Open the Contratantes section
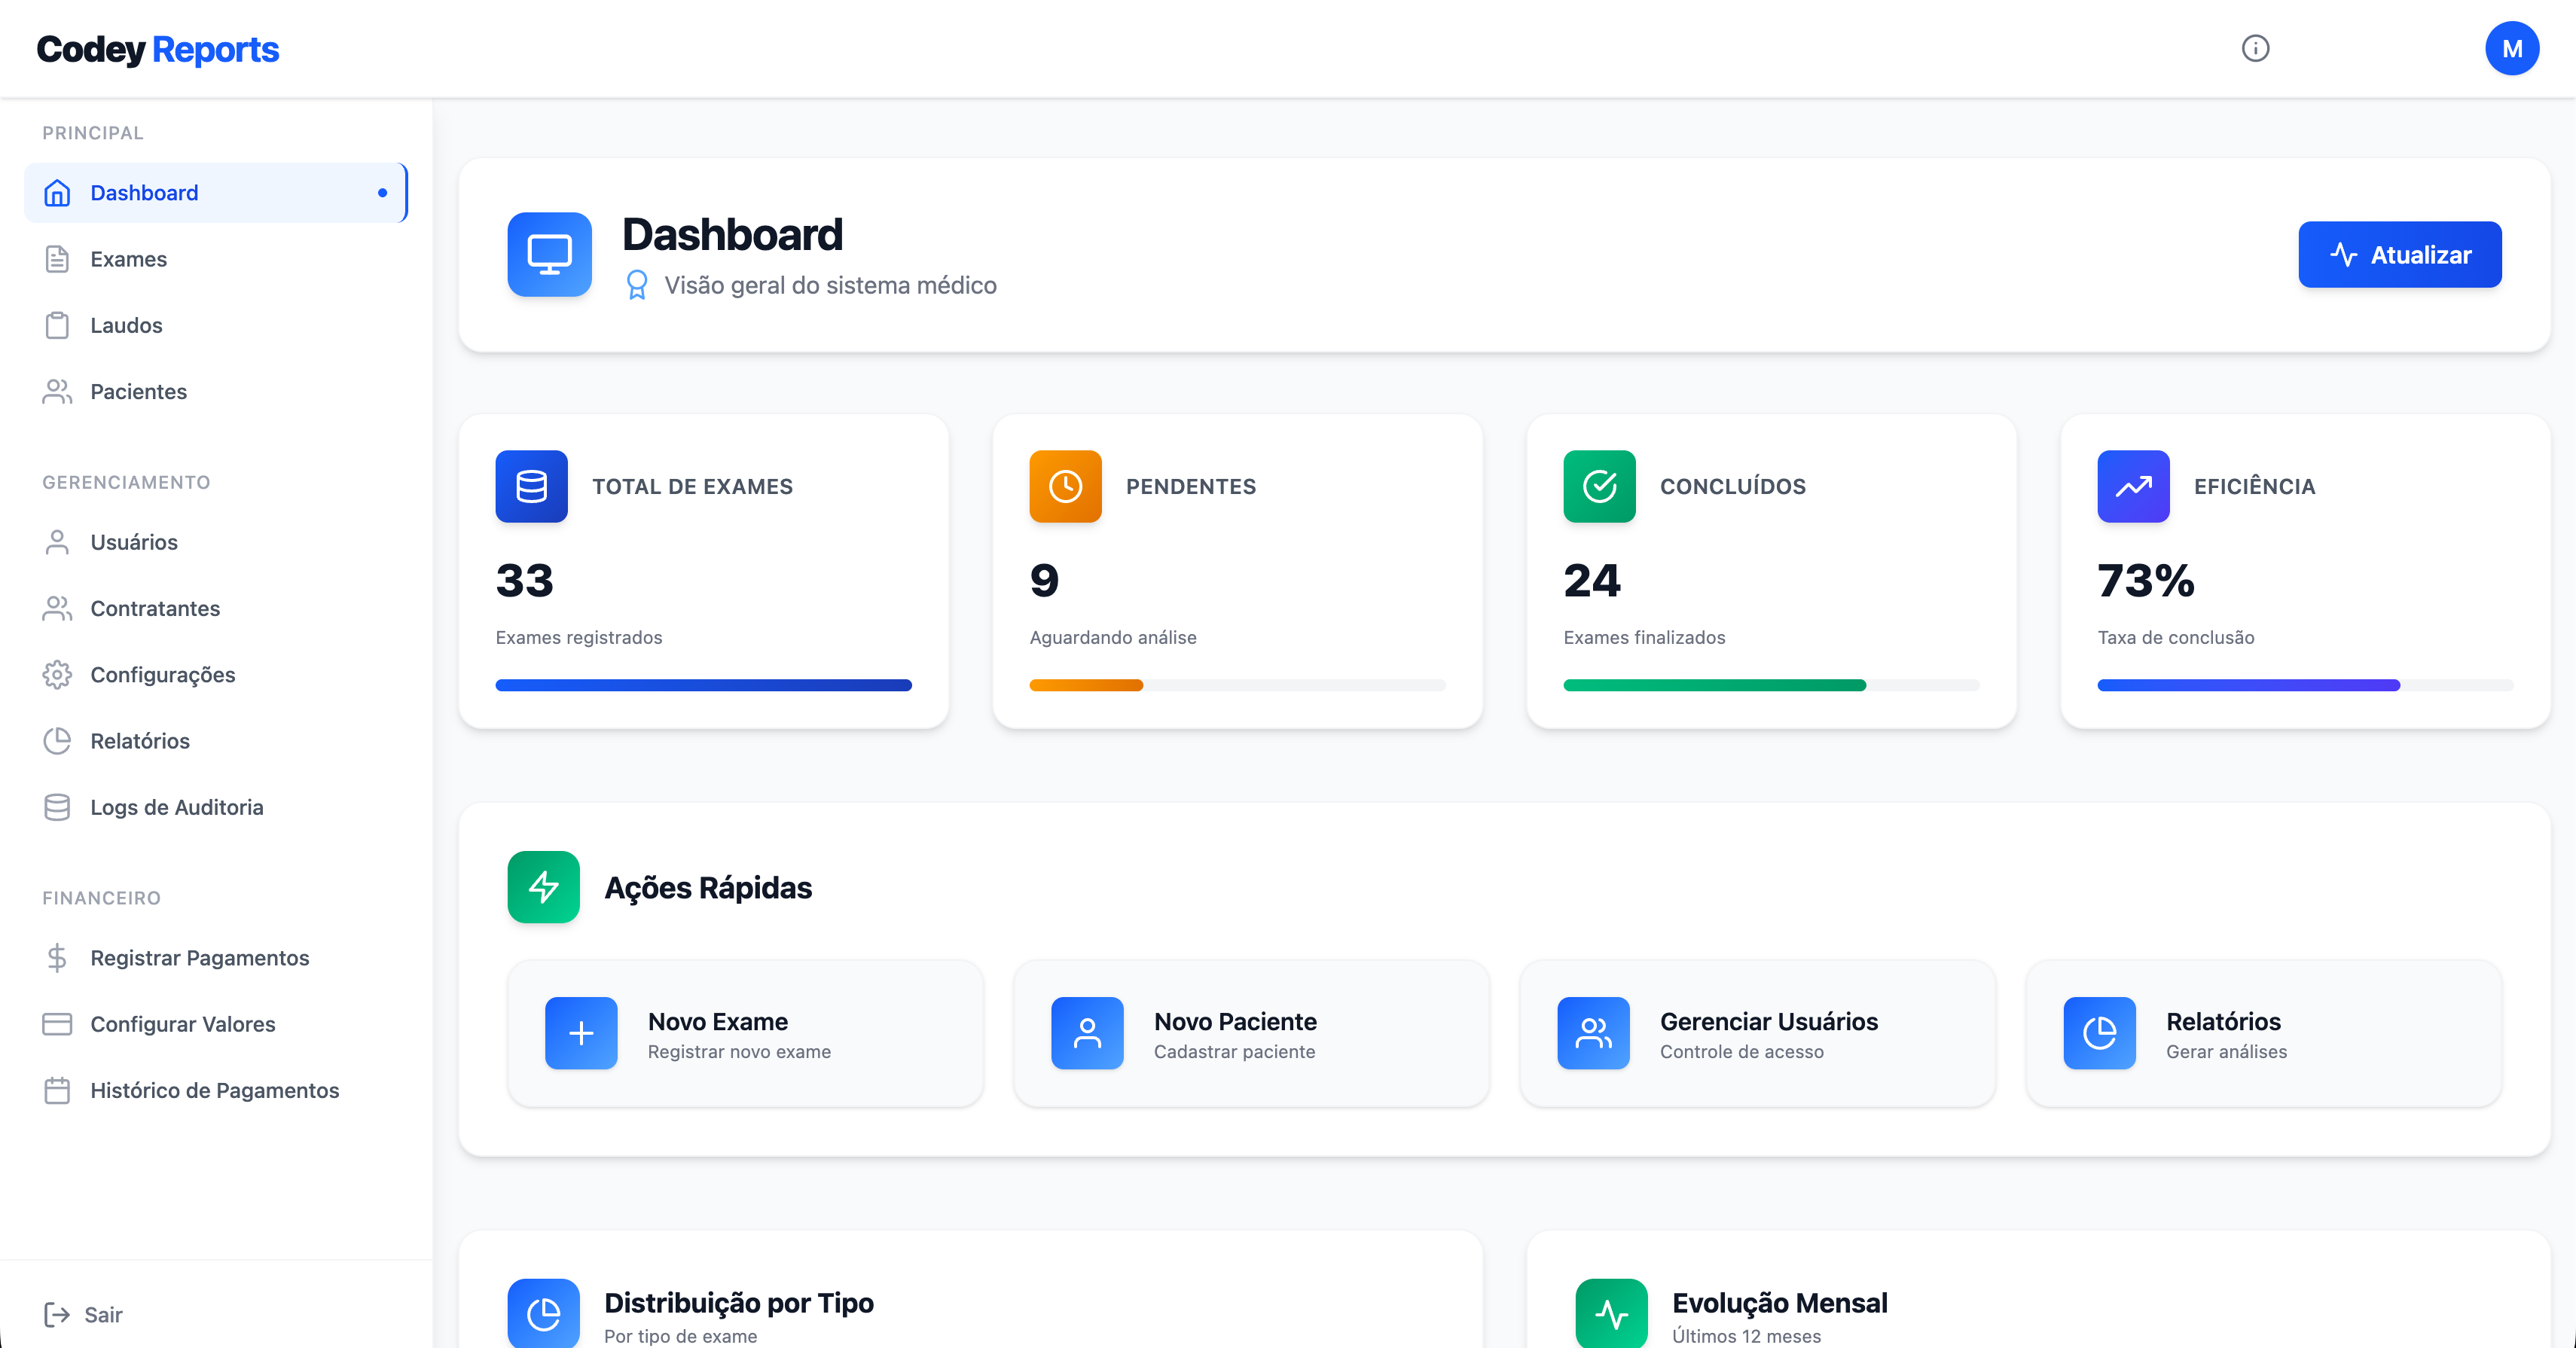Image resolution: width=2576 pixels, height=1348 pixels. click(155, 608)
